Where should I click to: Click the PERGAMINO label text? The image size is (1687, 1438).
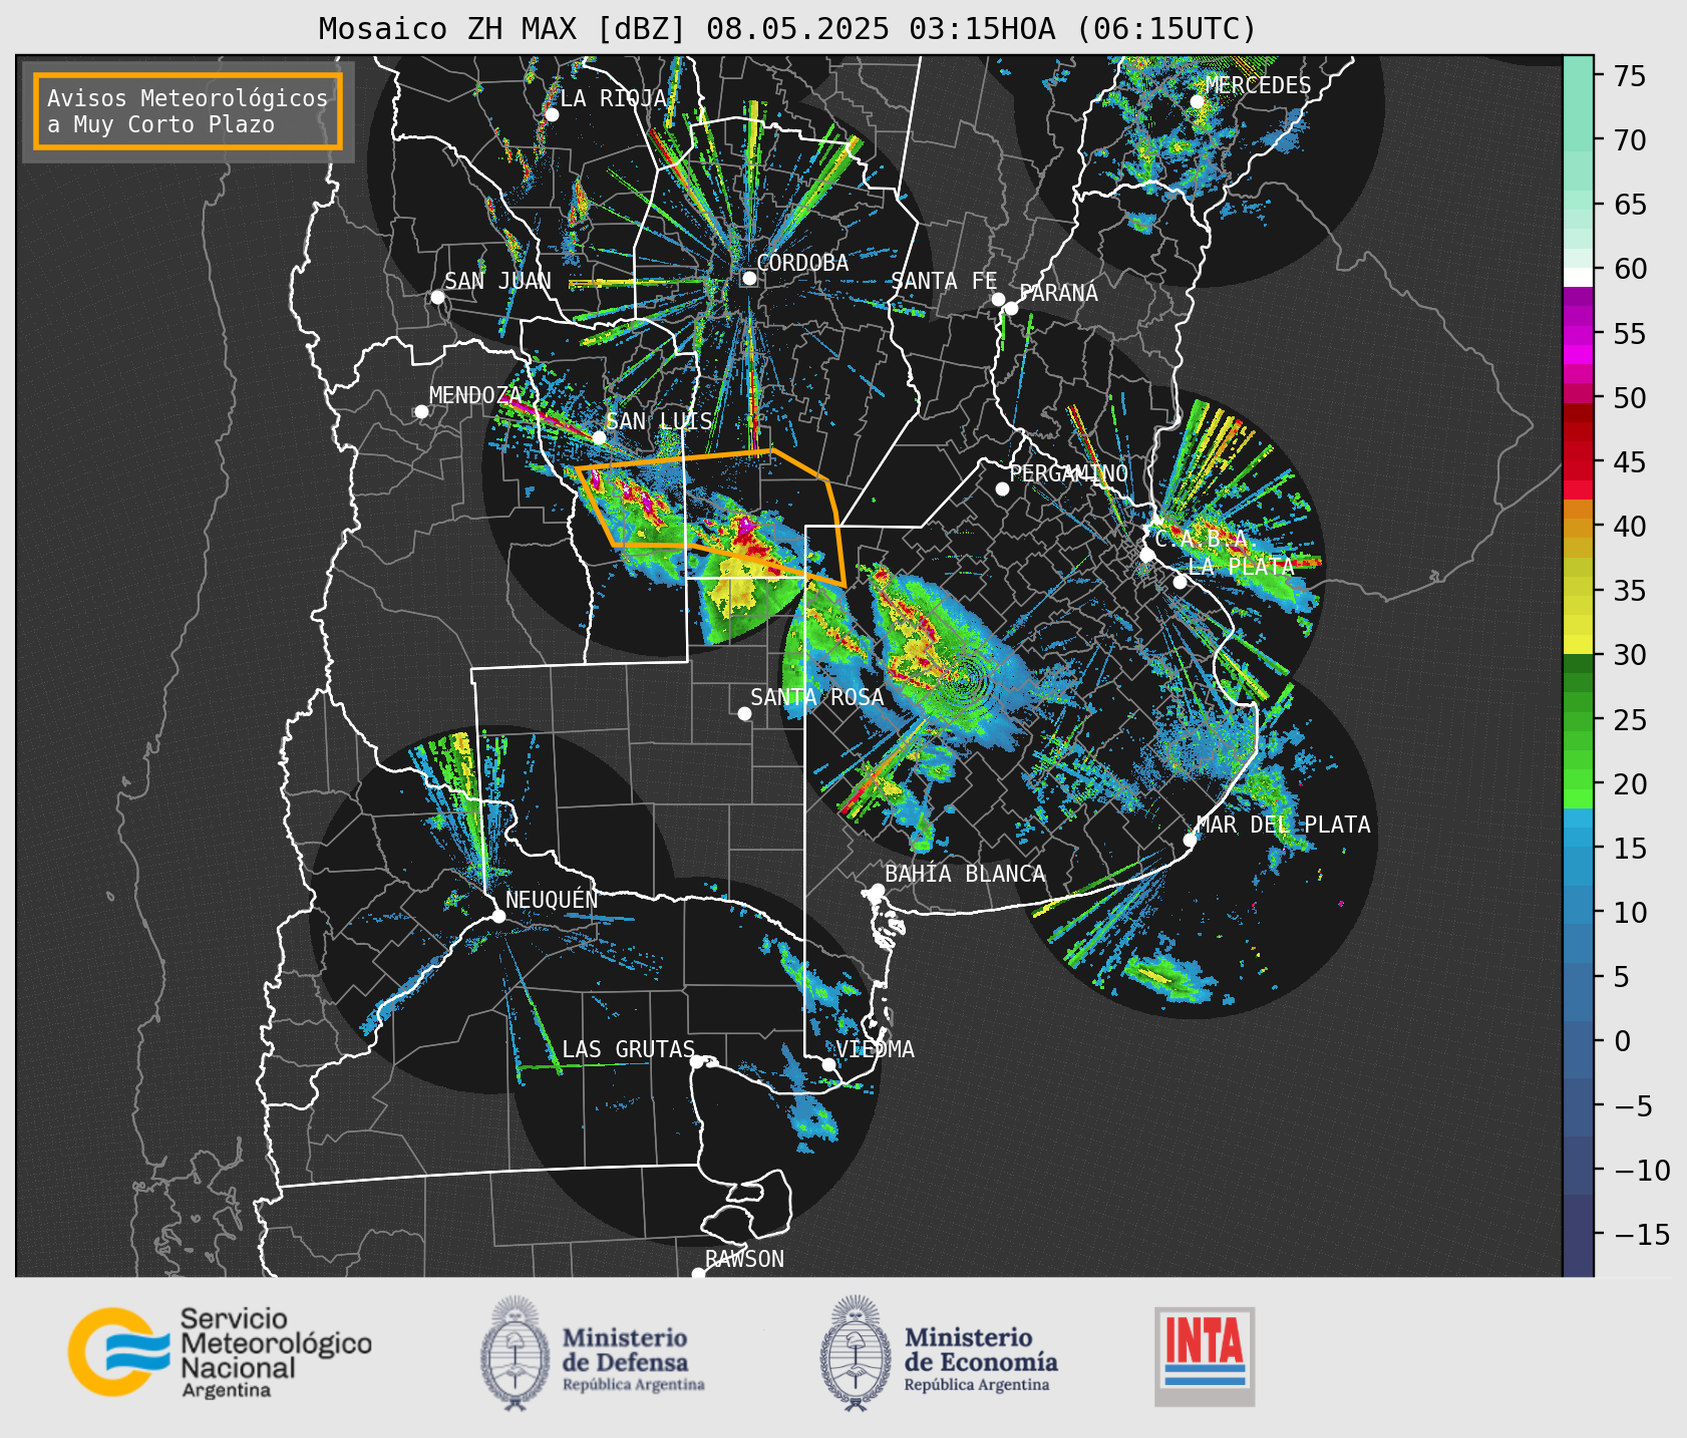point(1069,473)
